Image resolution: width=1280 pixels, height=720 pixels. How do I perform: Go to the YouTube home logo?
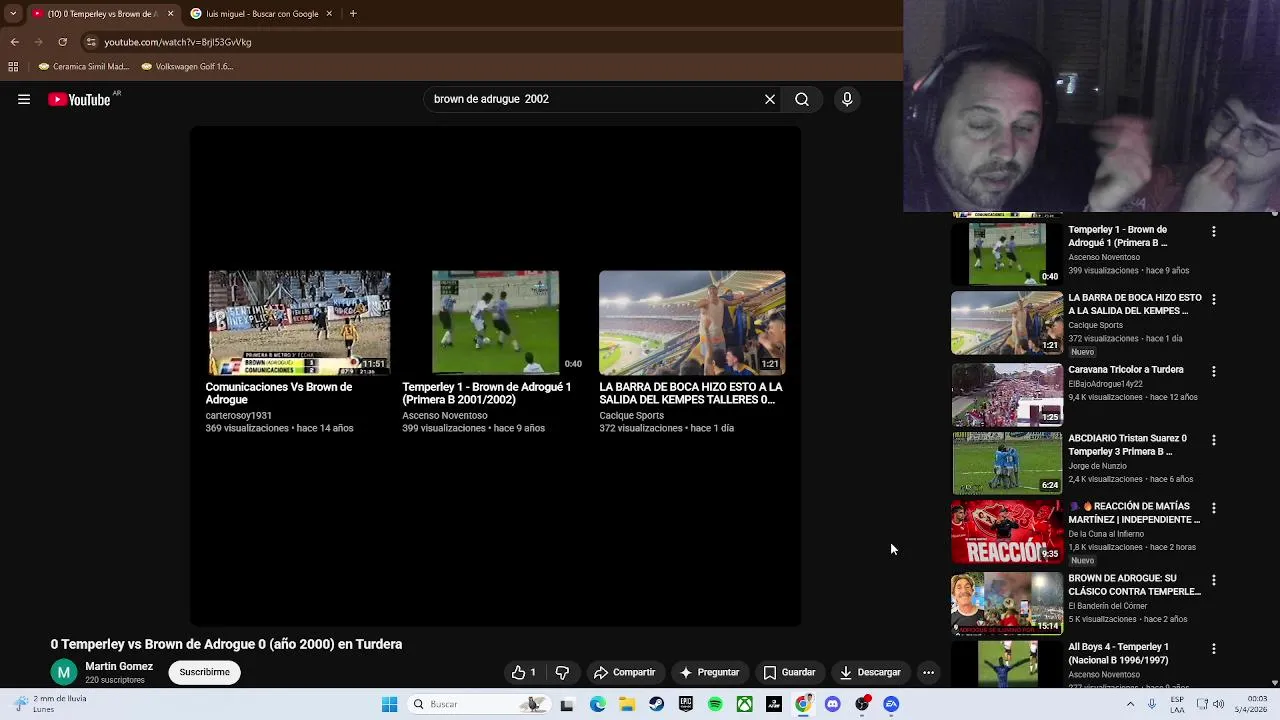point(79,99)
